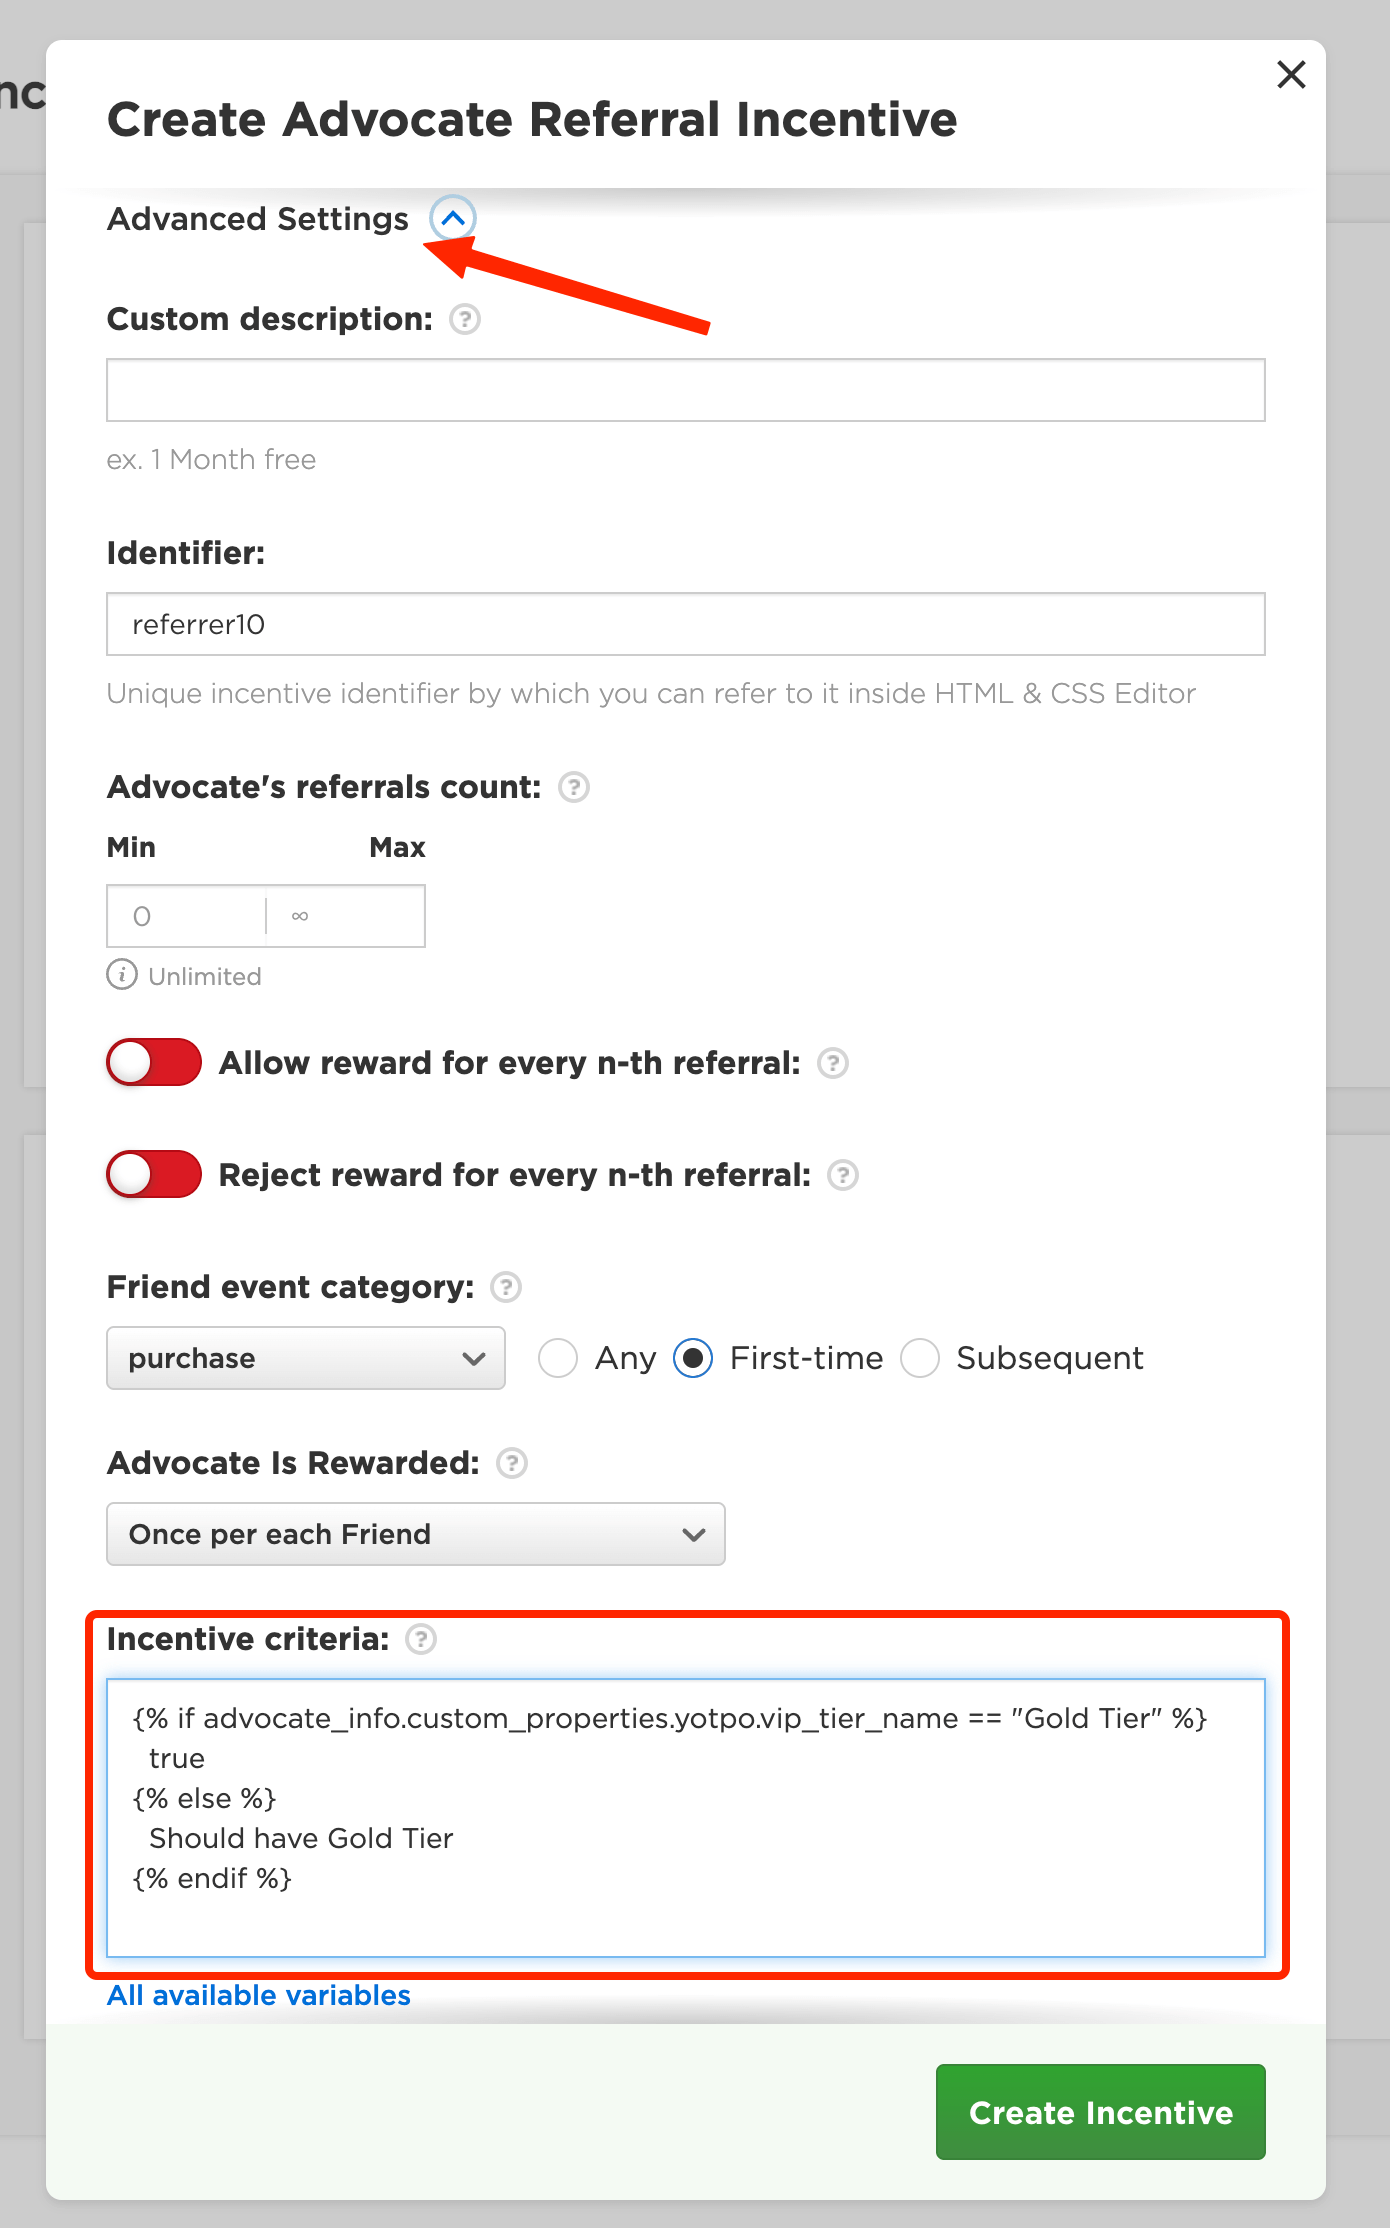Screen dimensions: 1390x2228
Task: Click the Create Incentive button
Action: 1100,2112
